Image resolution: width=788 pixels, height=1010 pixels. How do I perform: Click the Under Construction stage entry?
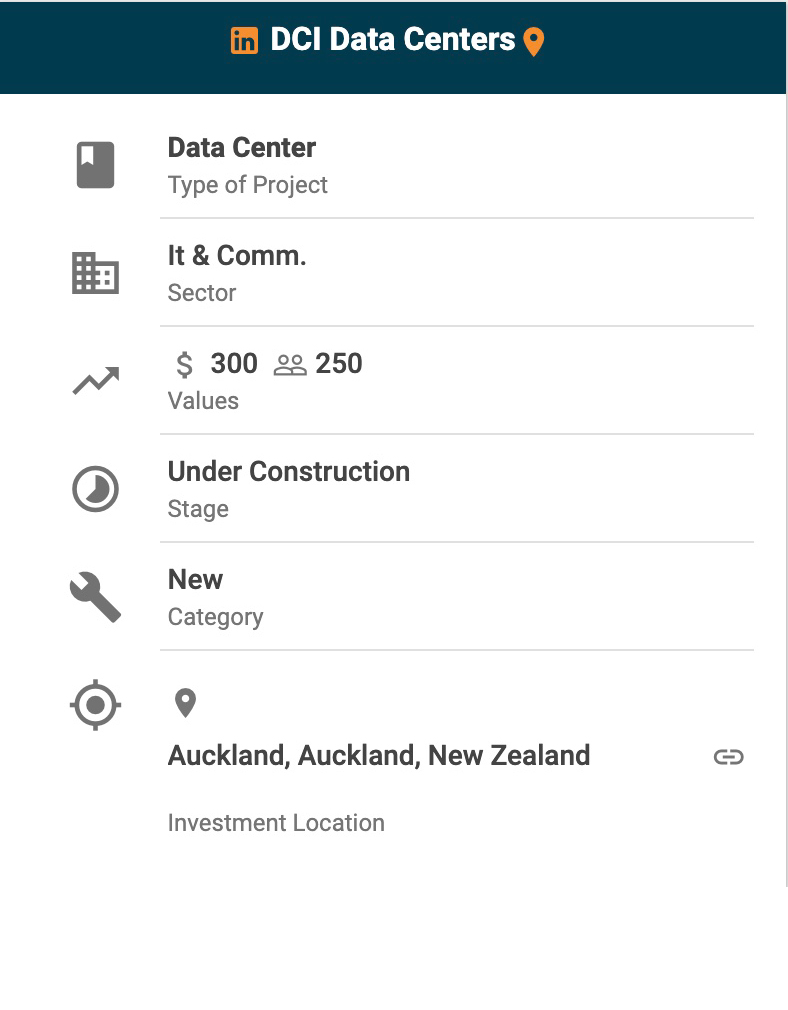click(x=289, y=472)
